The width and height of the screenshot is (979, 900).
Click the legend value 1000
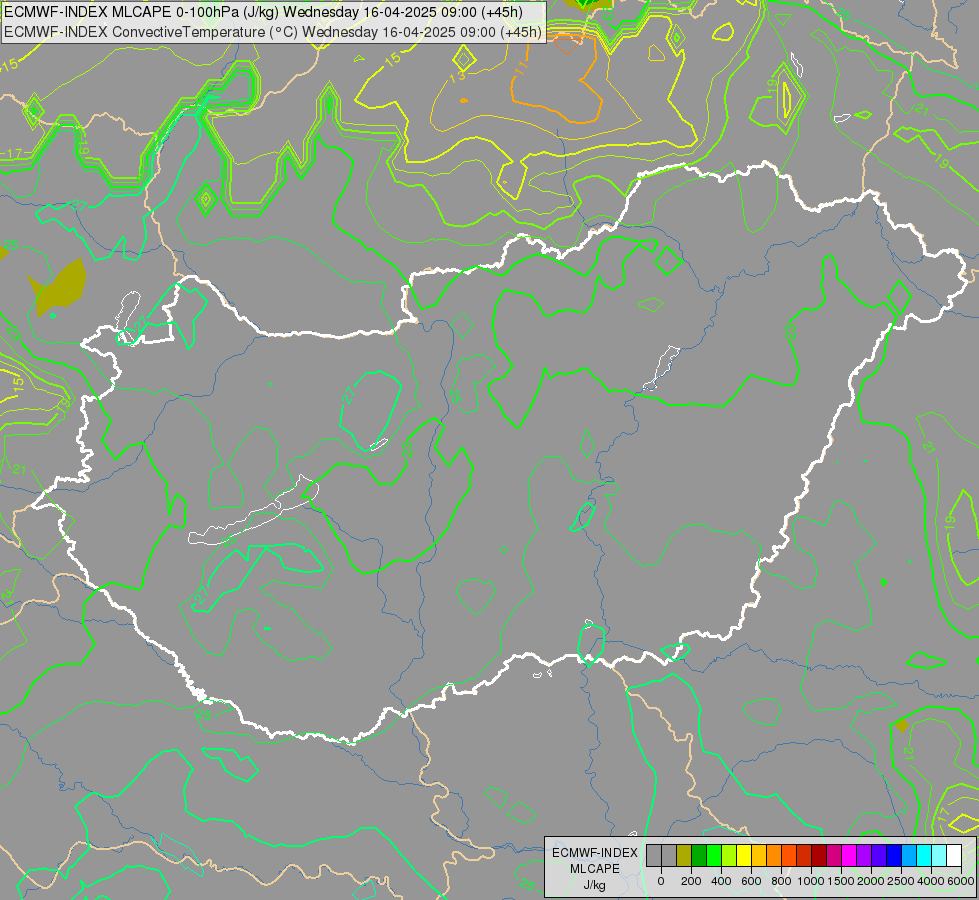(811, 881)
